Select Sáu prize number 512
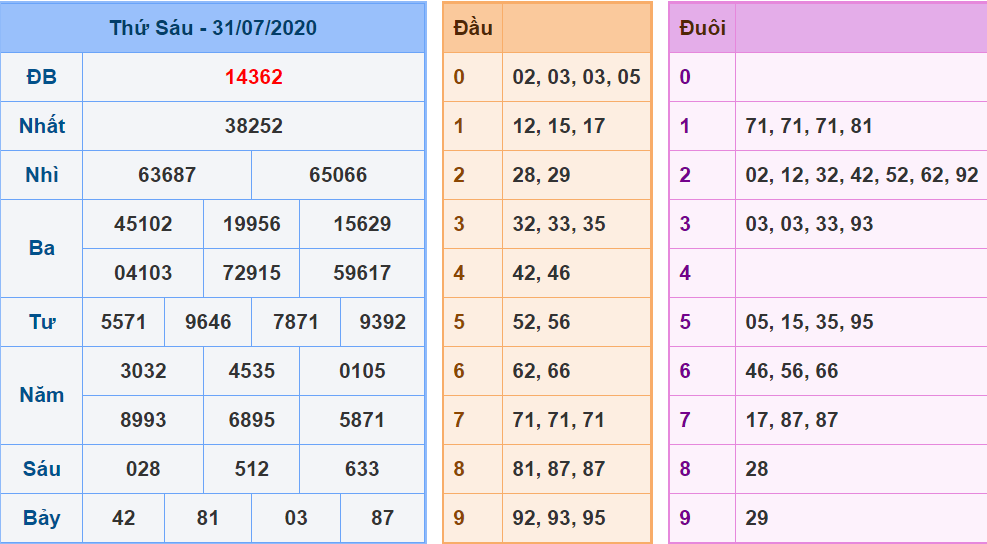This screenshot has width=987, height=544. (251, 469)
